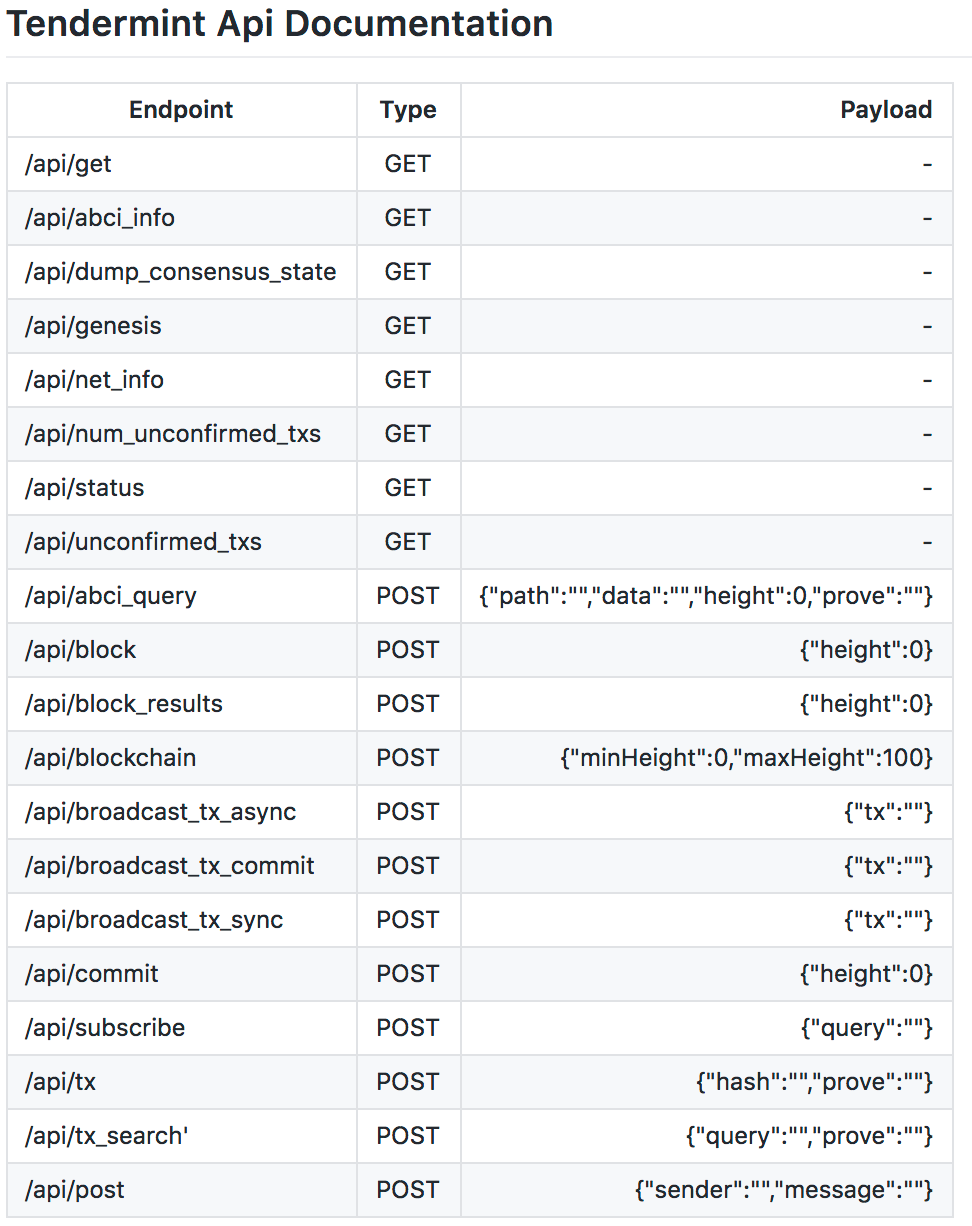Click the /api/blockchain minHeight payload
The image size is (972, 1226).
(x=746, y=758)
